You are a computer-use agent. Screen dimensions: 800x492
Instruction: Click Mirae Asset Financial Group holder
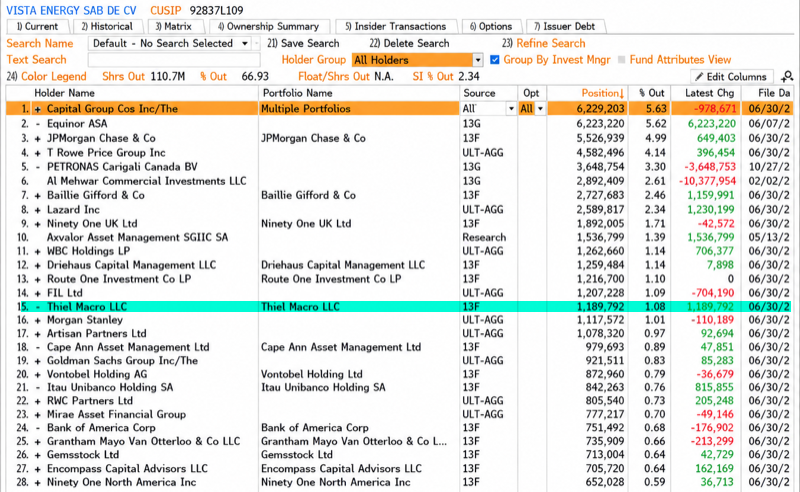tap(116, 414)
